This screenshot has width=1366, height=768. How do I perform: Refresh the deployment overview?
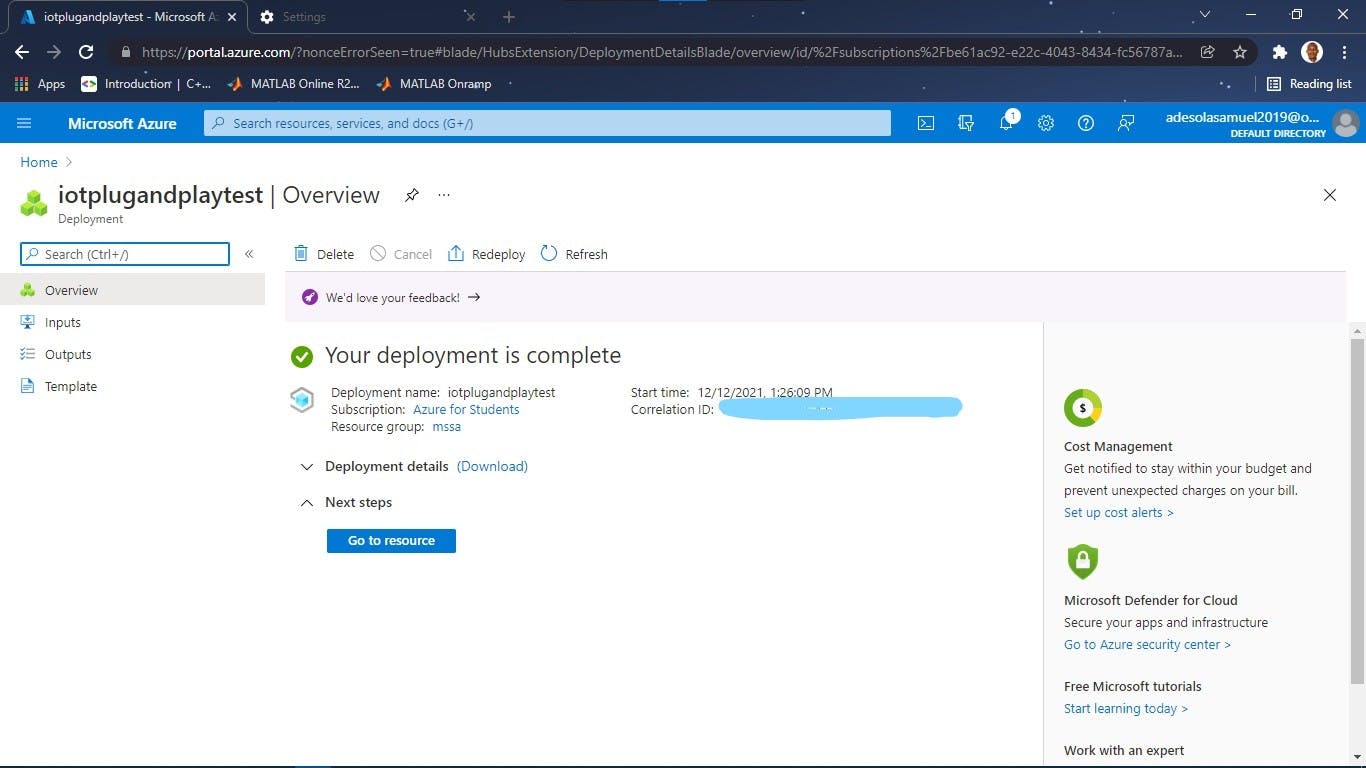tap(574, 254)
